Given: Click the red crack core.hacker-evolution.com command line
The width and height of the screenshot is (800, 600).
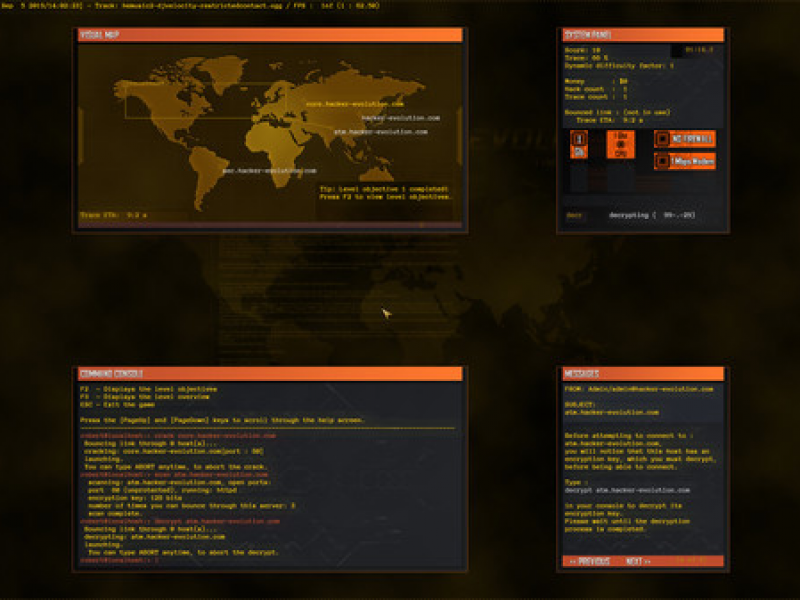Looking at the screenshot, I should (178, 436).
